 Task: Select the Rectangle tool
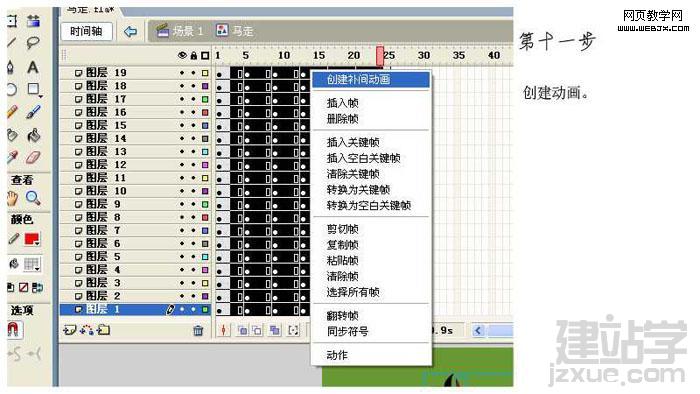[x=33, y=89]
